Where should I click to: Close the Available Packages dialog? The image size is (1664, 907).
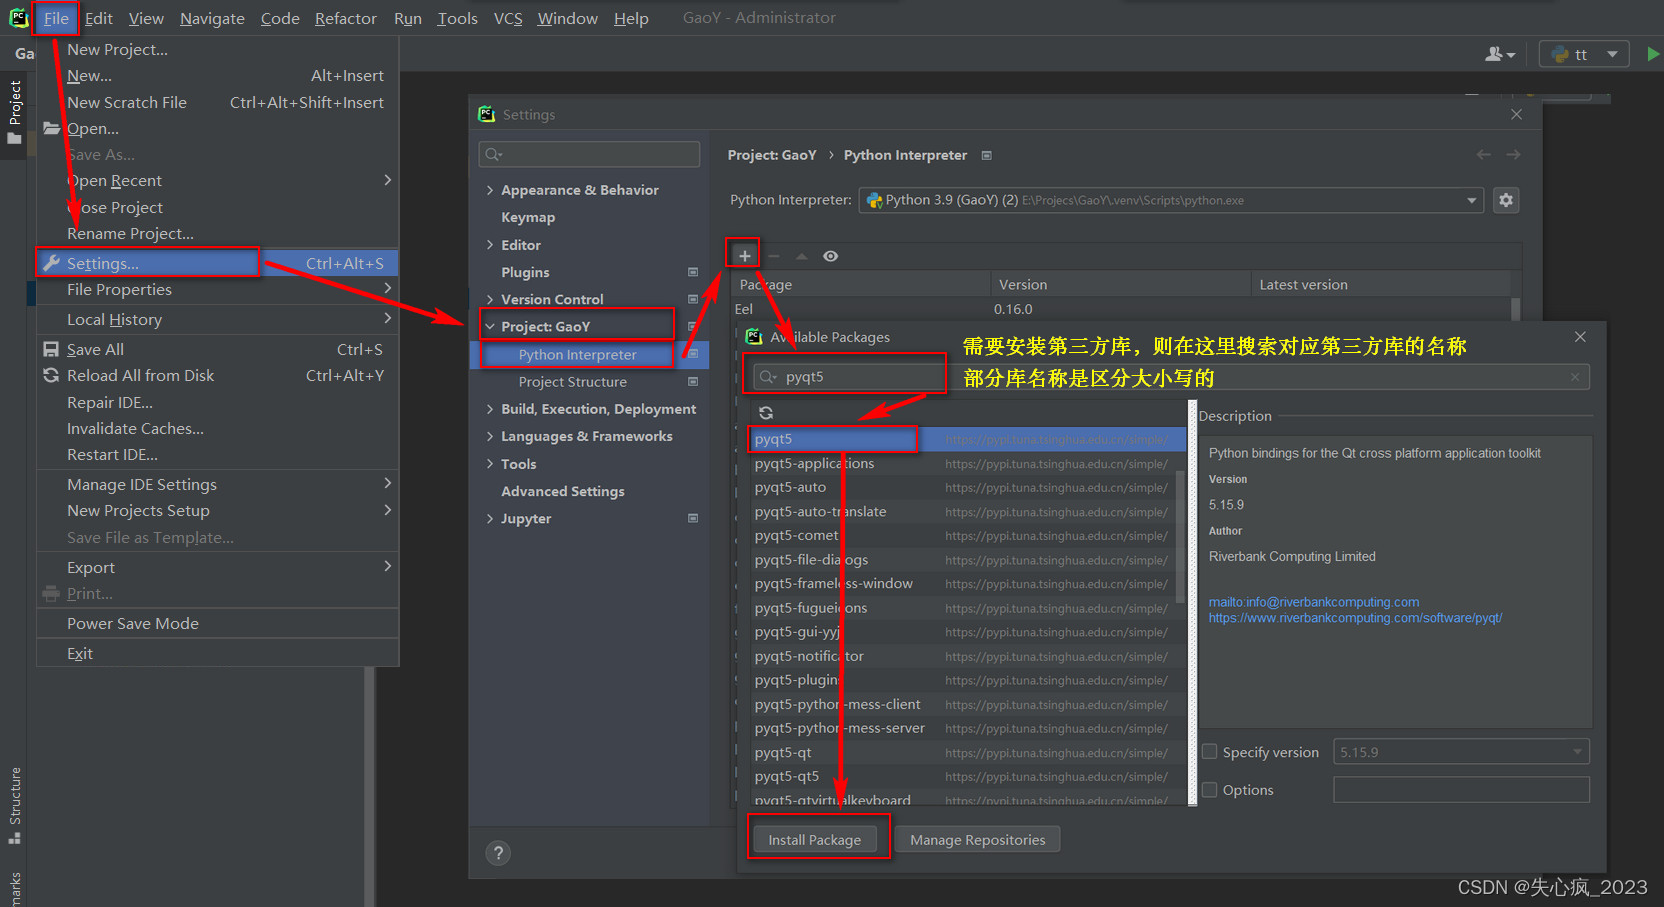(1580, 337)
